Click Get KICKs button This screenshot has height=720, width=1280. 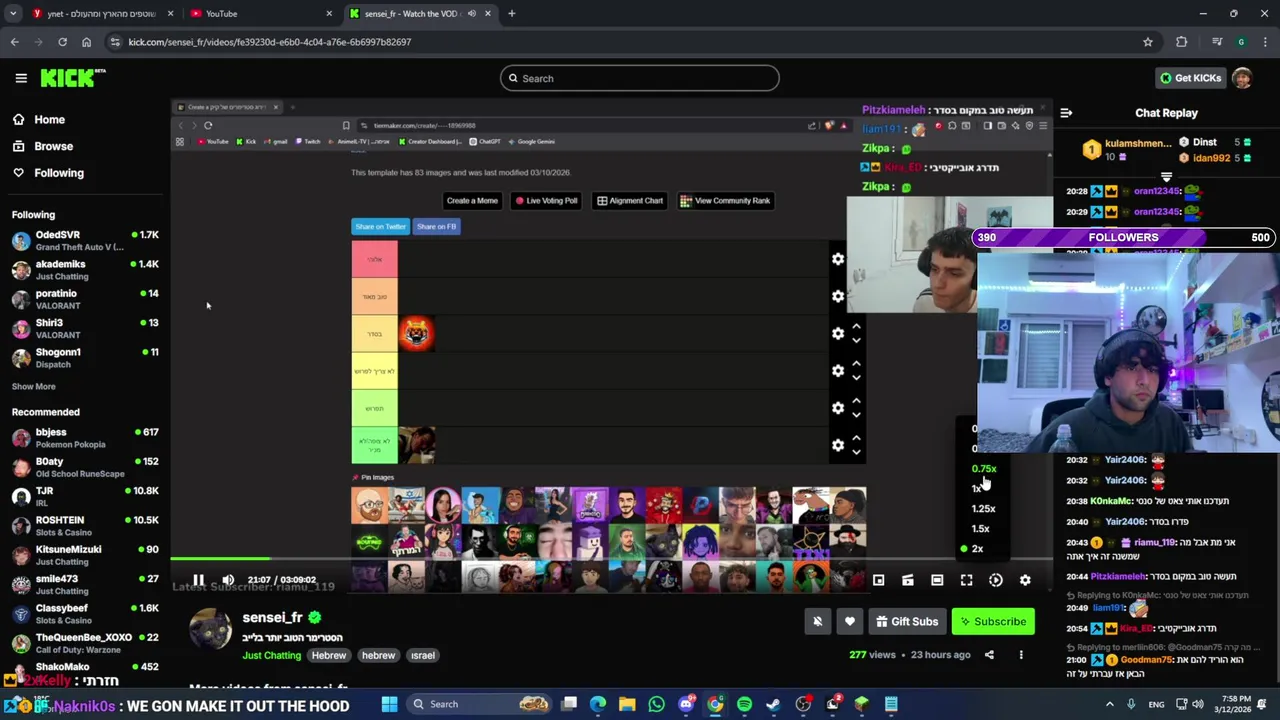tap(1190, 78)
